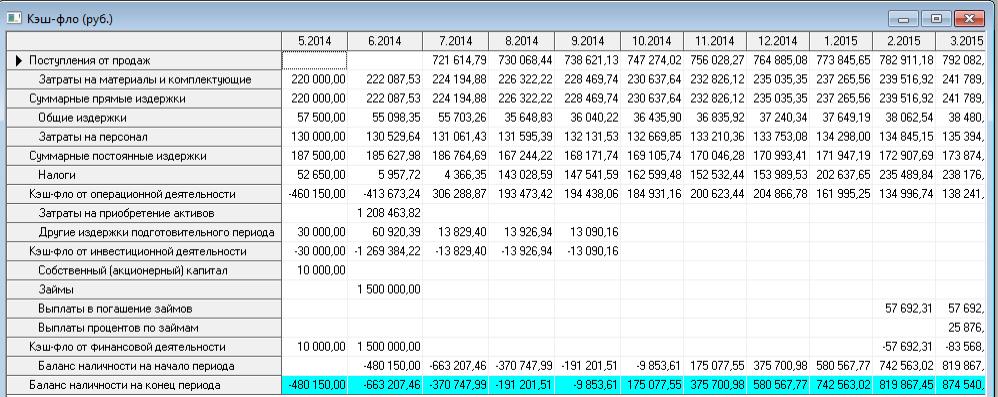Select row Суммарные прямые издержки
Screen dimensions: 998x397
[144, 99]
